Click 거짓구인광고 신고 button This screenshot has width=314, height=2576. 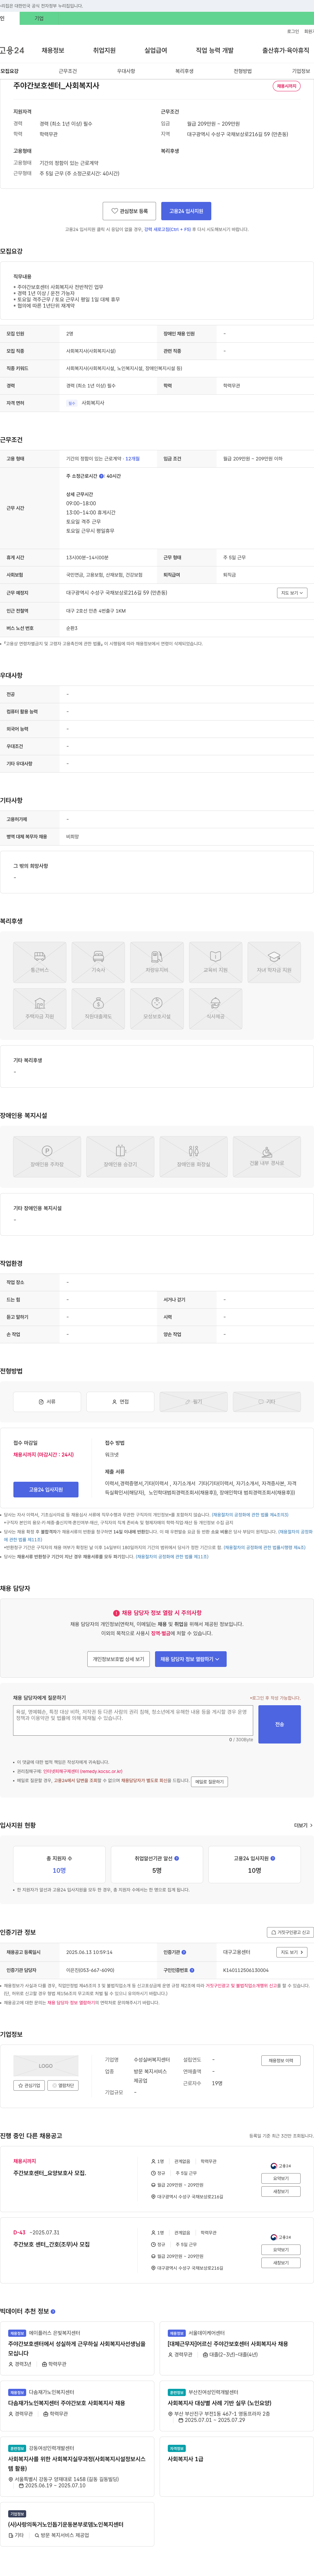290,1932
